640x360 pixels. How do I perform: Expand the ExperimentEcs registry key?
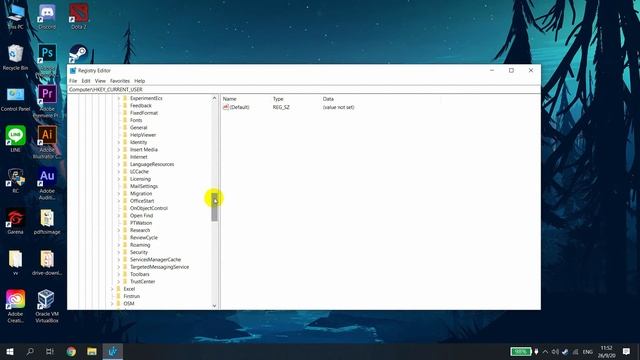[x=119, y=98]
